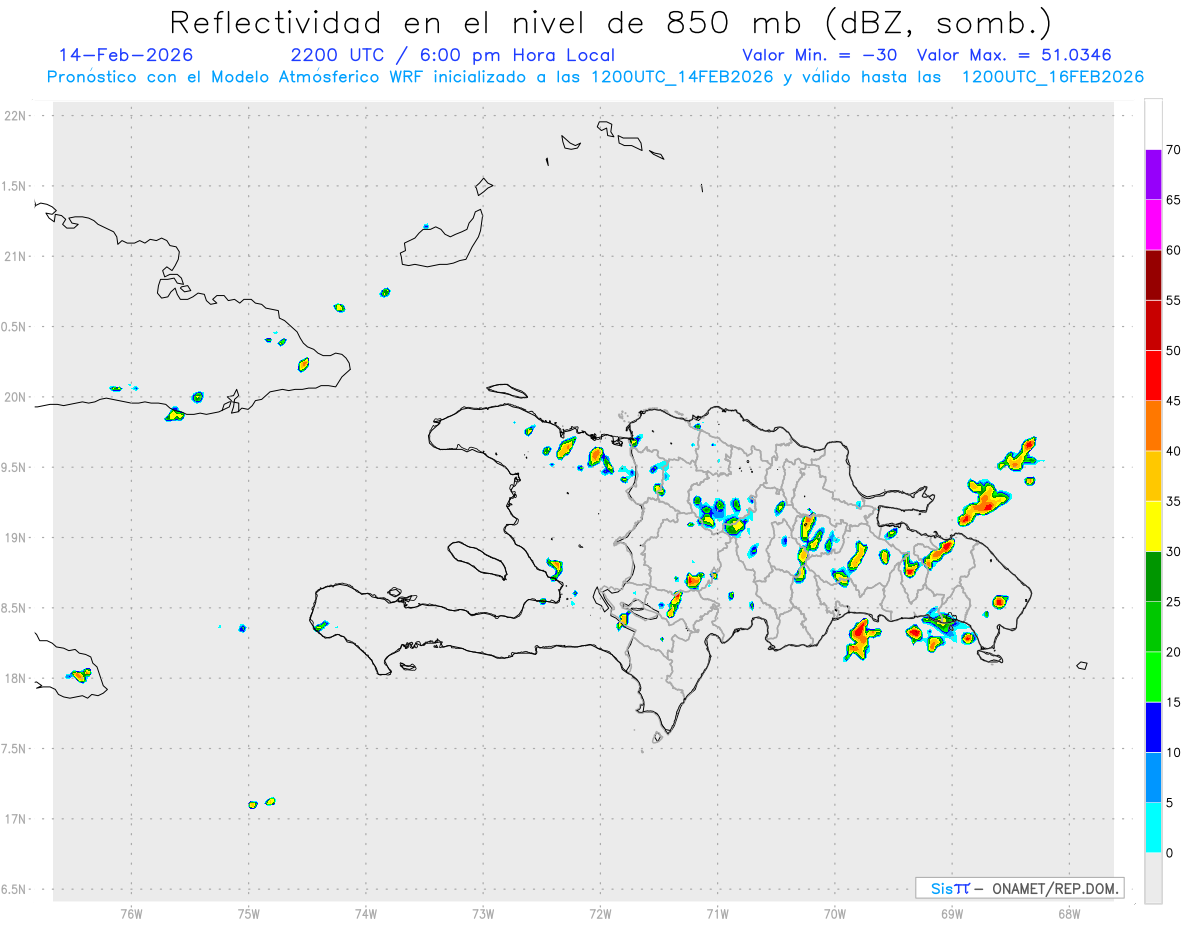Image resolution: width=1200 pixels, height=927 pixels.
Task: Click the "0" color scale label
Action: pos(1169,853)
